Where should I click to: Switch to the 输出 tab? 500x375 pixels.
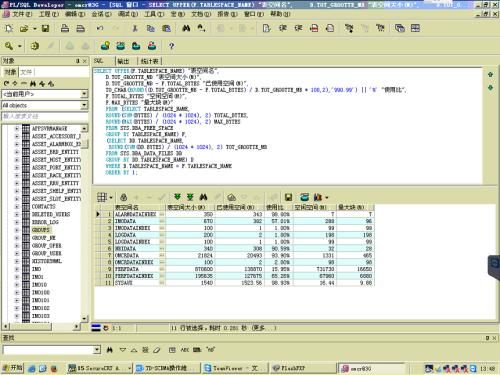click(x=123, y=61)
